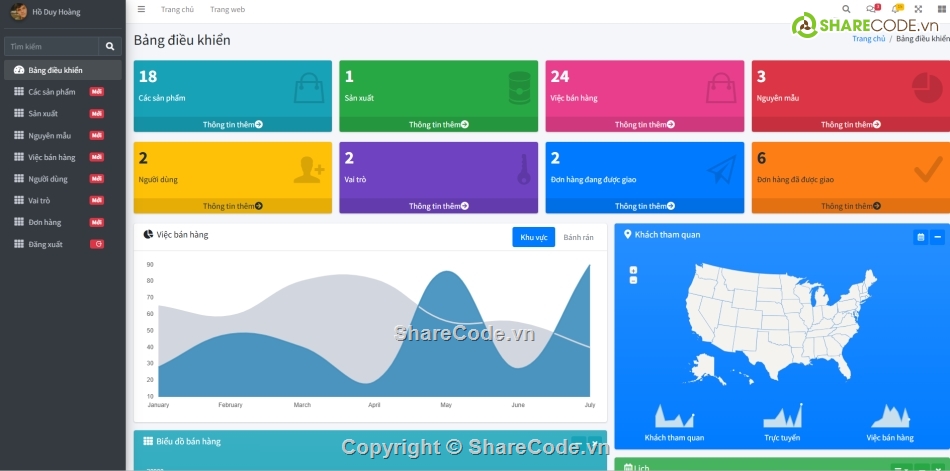950x471 pixels.
Task: Click the Trang chủ breadcrumb link
Action: tap(868, 39)
